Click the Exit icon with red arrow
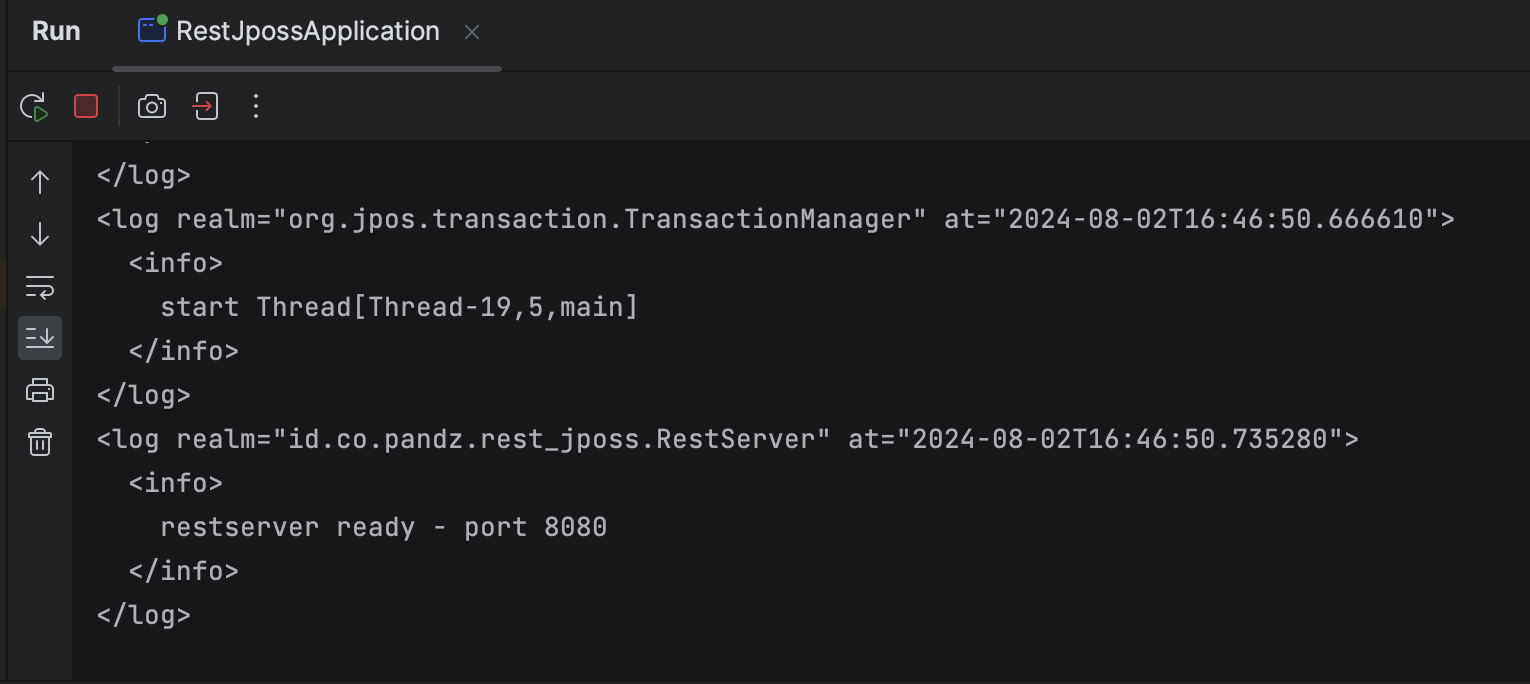1530x684 pixels. [x=205, y=106]
